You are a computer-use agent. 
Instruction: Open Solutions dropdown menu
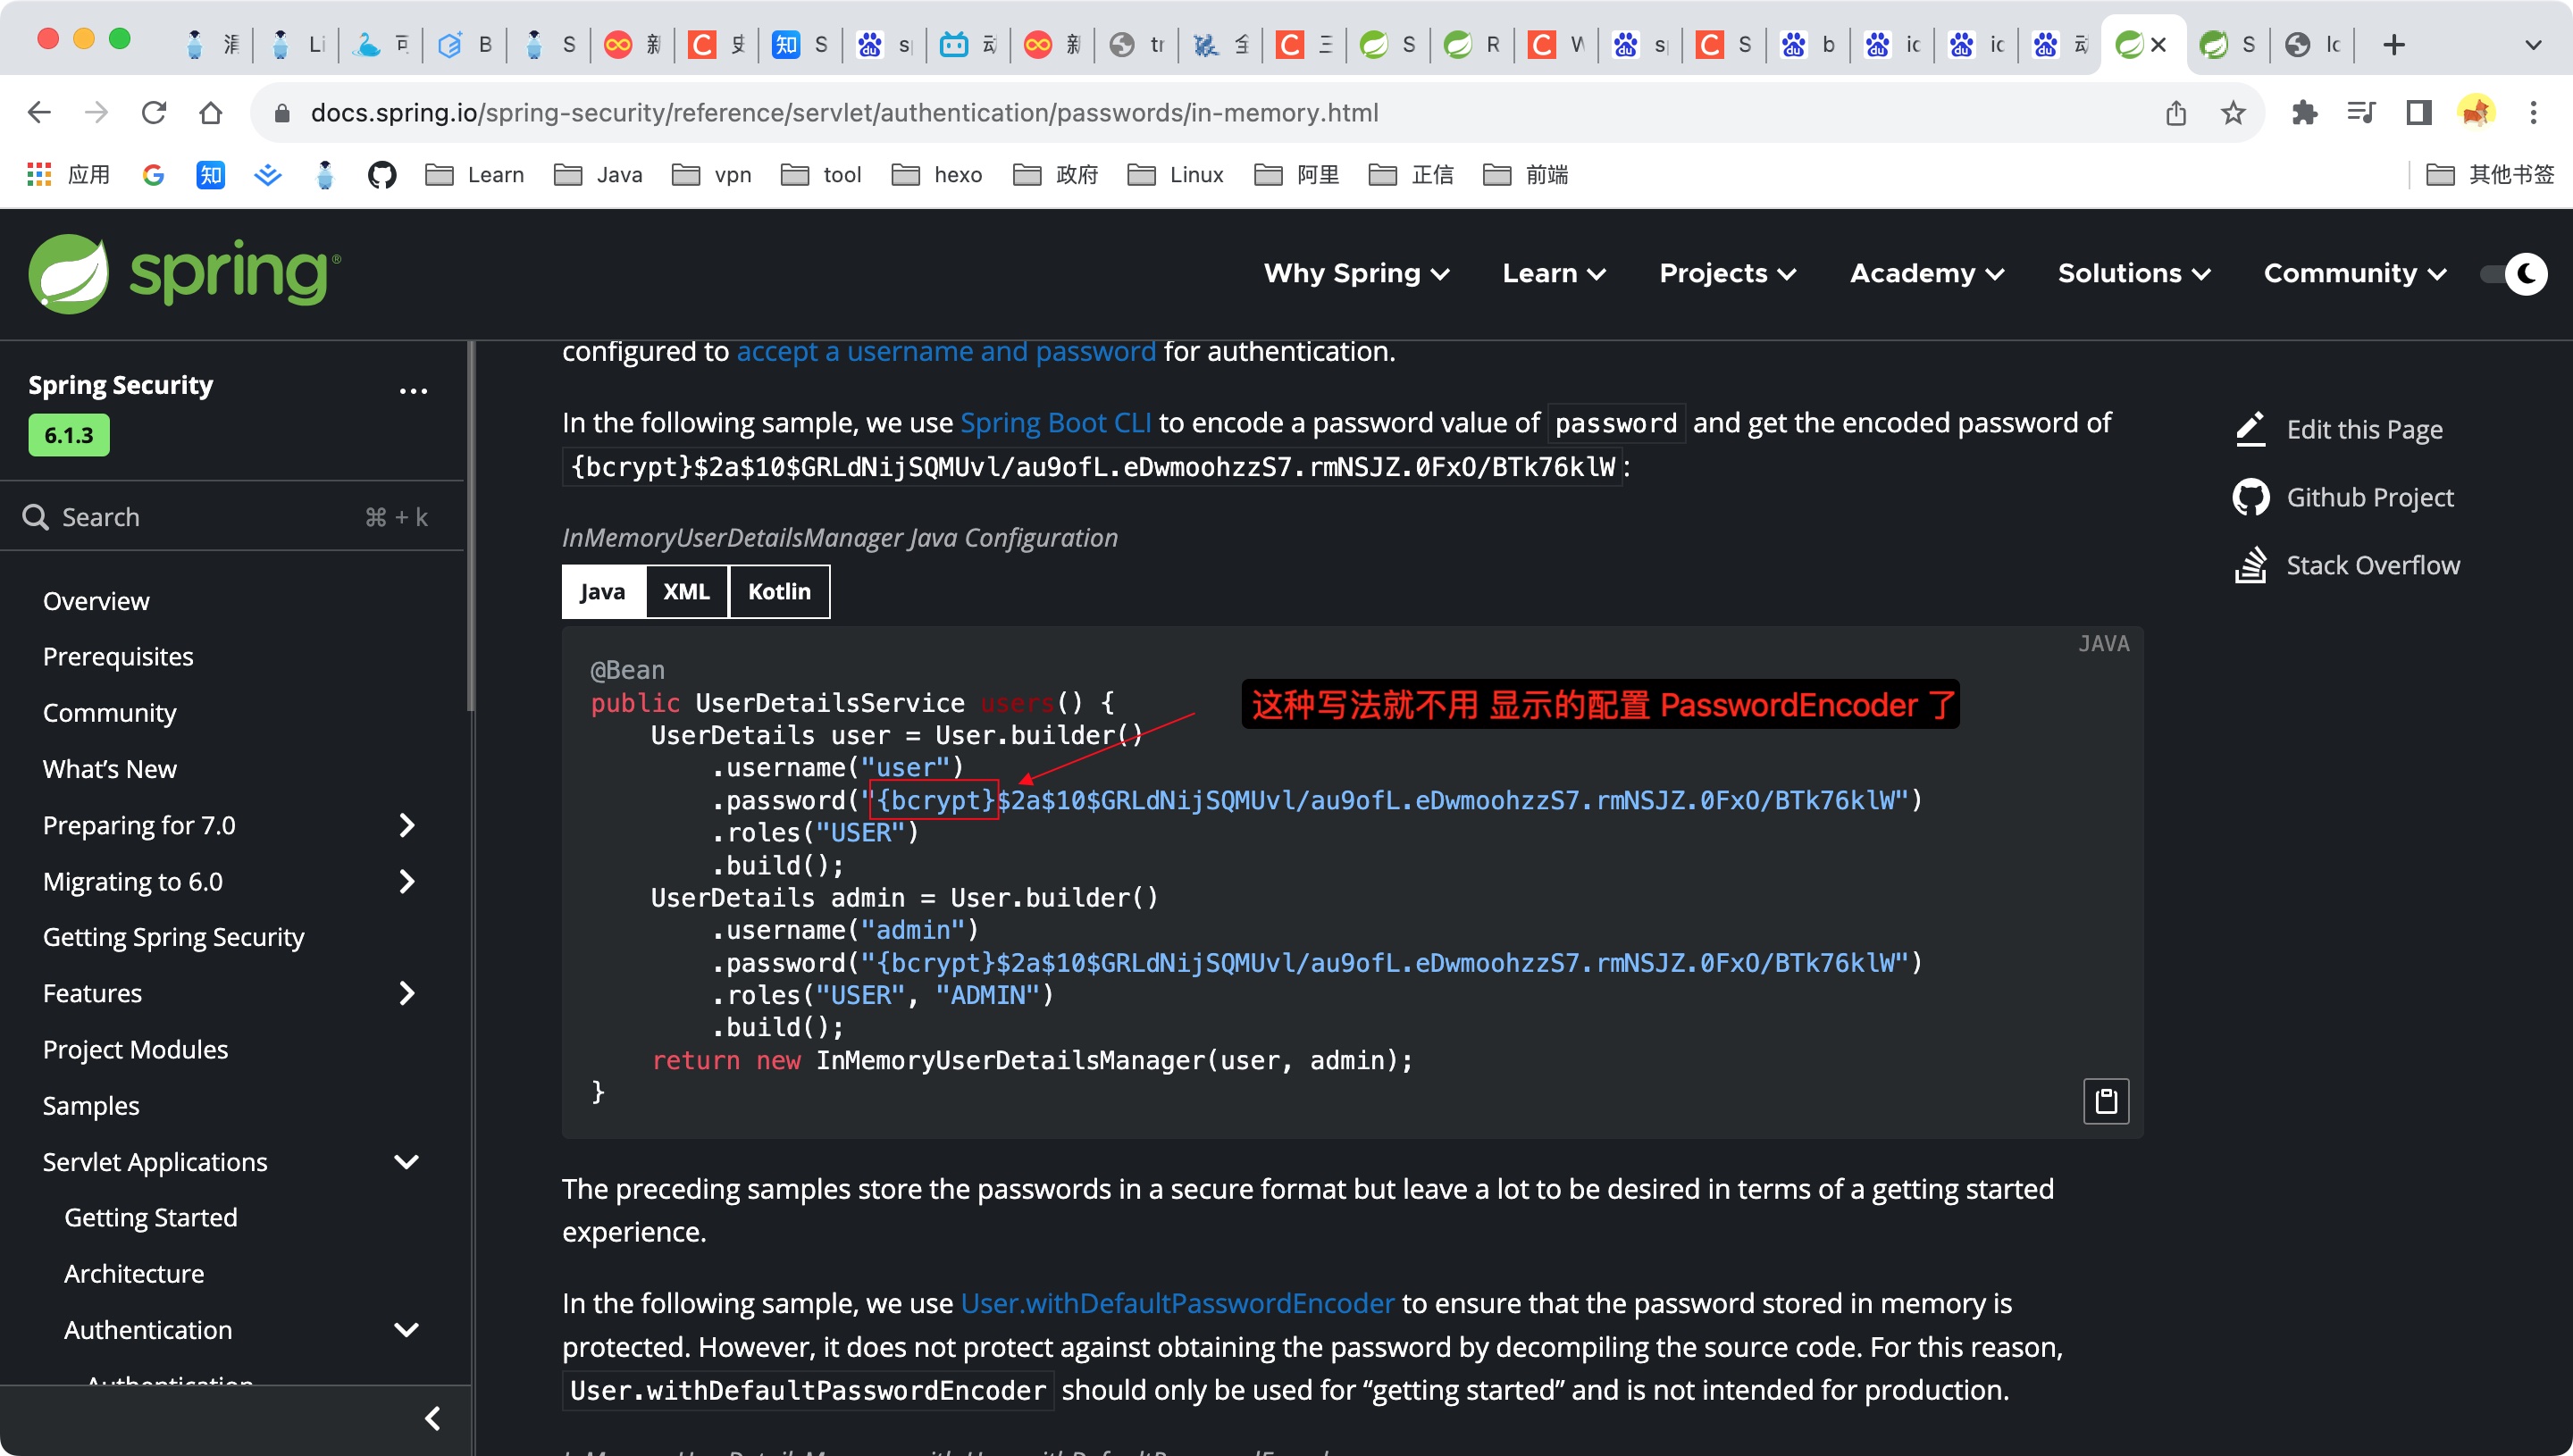(x=2133, y=273)
